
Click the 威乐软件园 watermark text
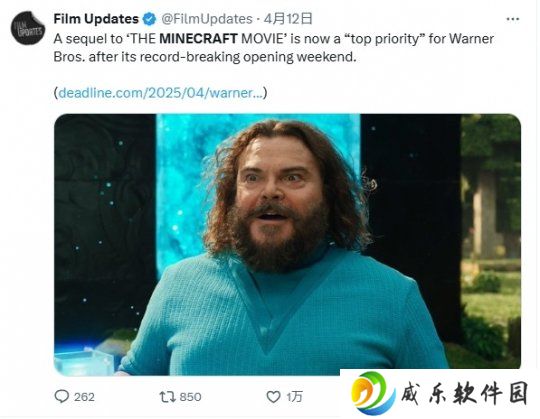(x=465, y=393)
